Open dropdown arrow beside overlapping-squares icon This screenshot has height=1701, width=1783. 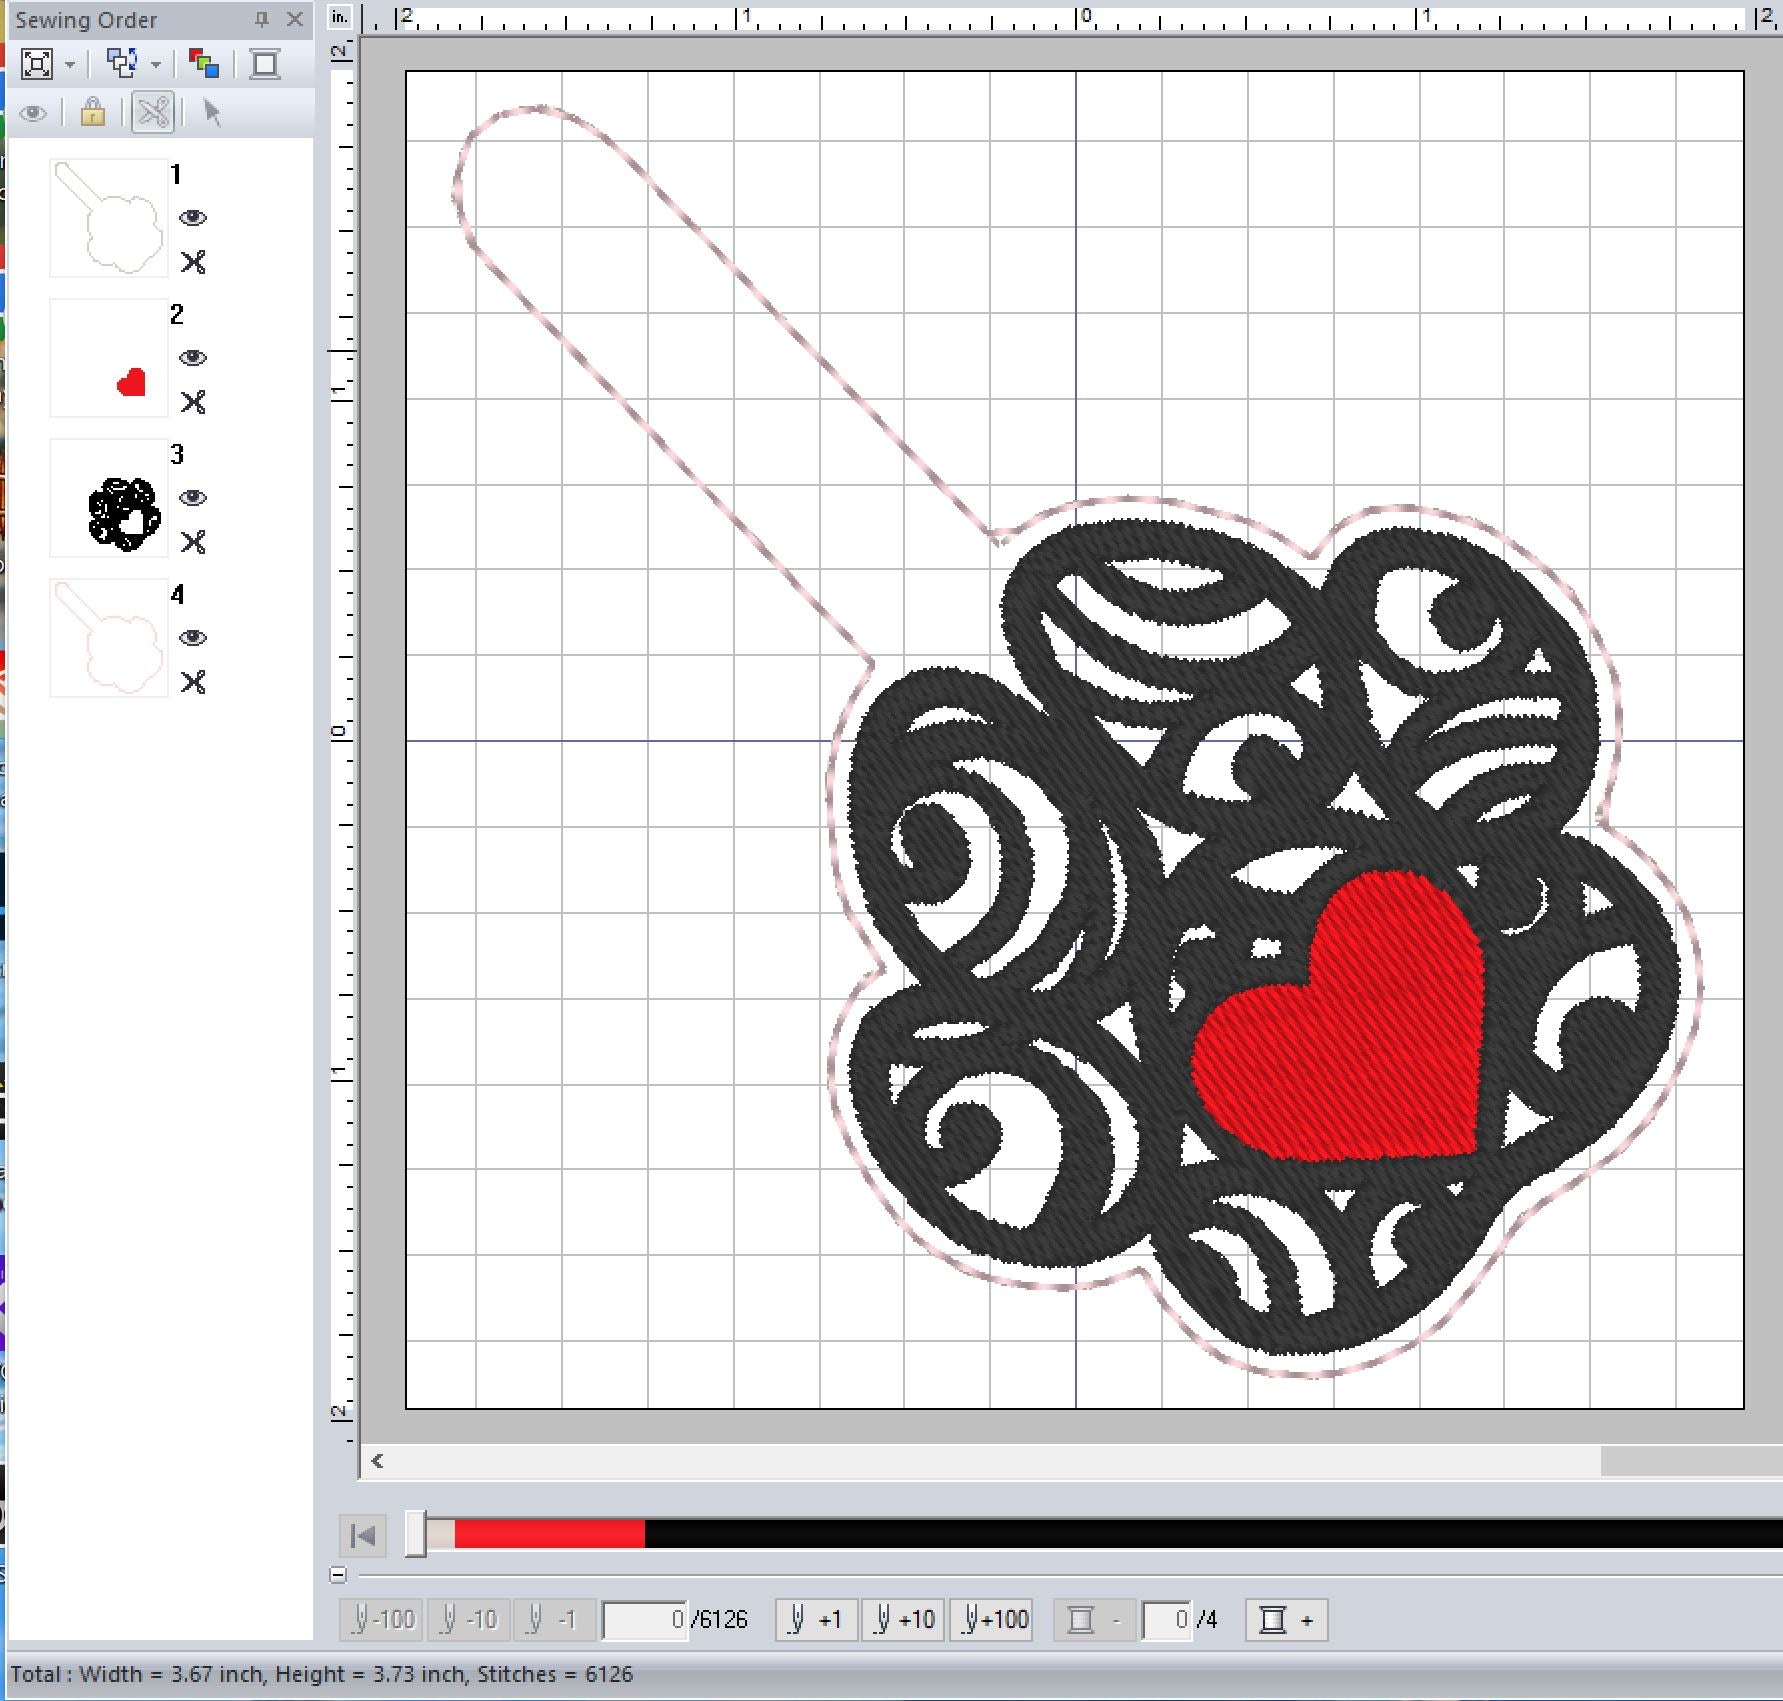156,65
